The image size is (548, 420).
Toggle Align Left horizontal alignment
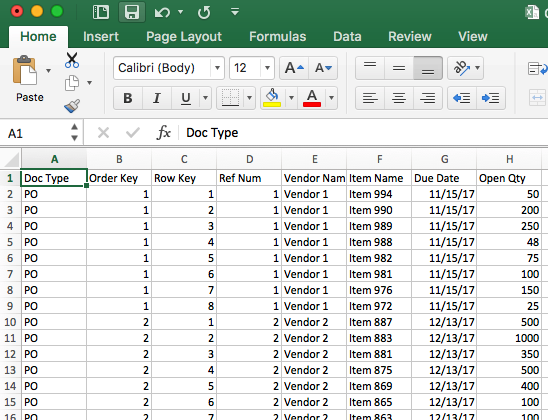click(370, 98)
